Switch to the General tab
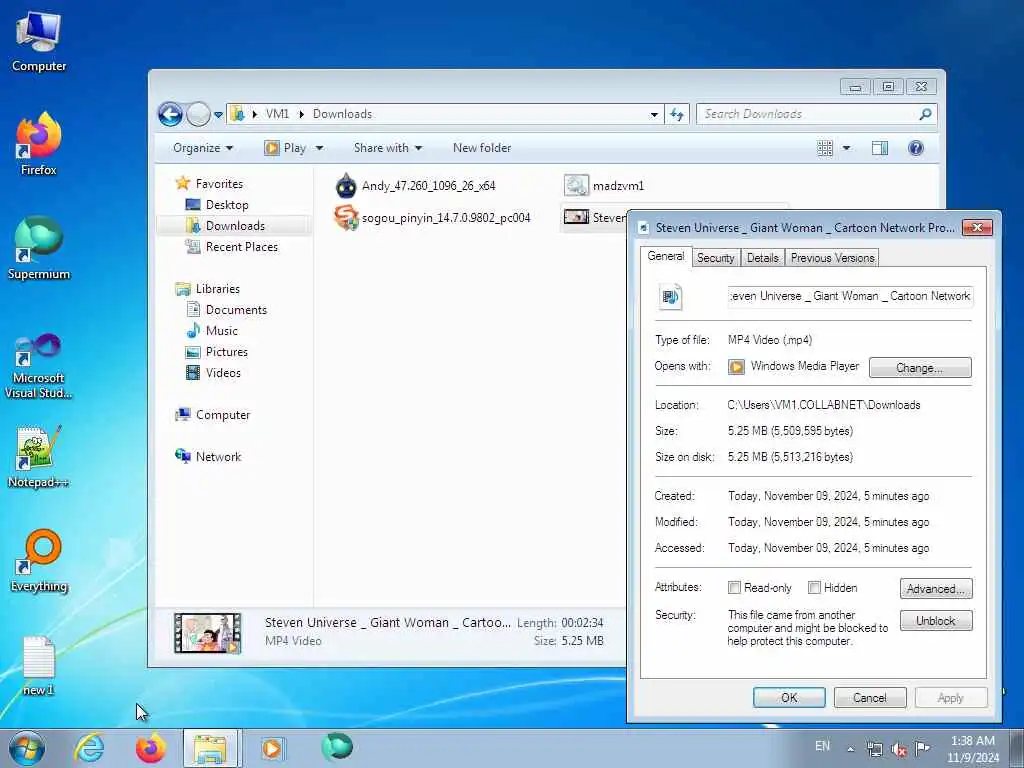1024x768 pixels. tap(665, 256)
